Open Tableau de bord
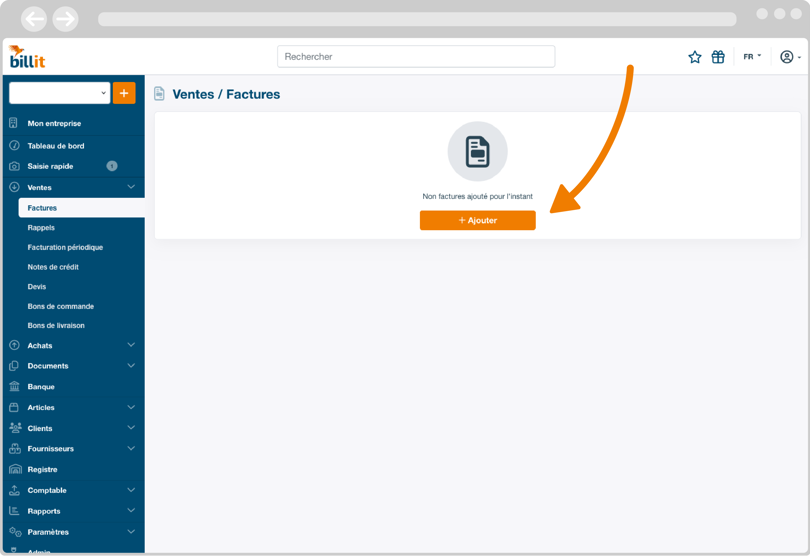Viewport: 810px width, 556px height. point(56,146)
